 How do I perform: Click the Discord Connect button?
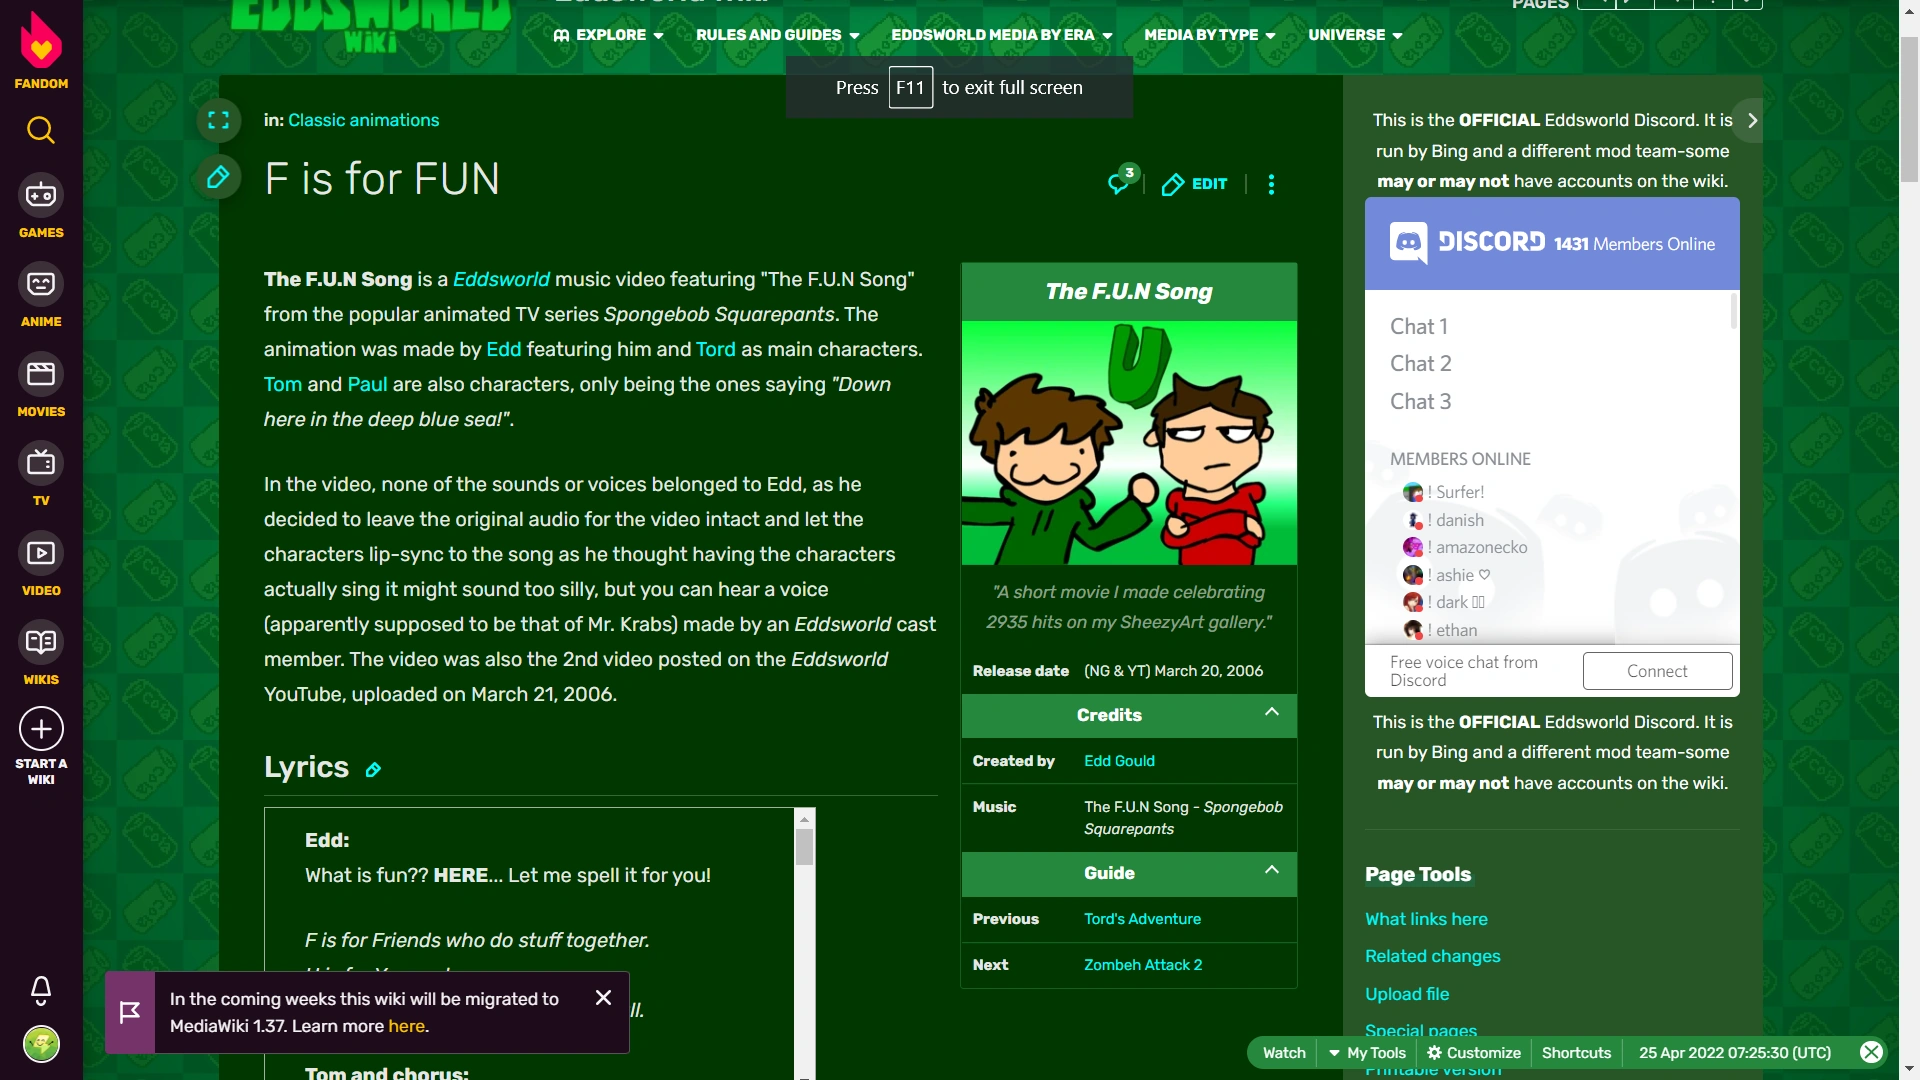[1657, 671]
